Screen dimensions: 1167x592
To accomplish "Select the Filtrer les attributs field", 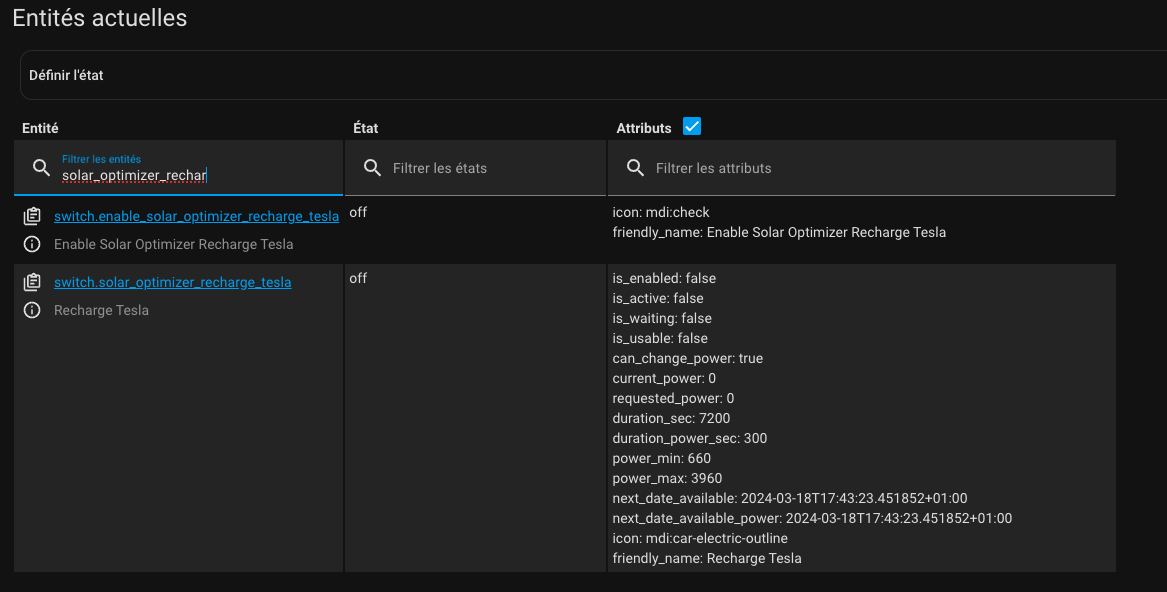I will 870,168.
